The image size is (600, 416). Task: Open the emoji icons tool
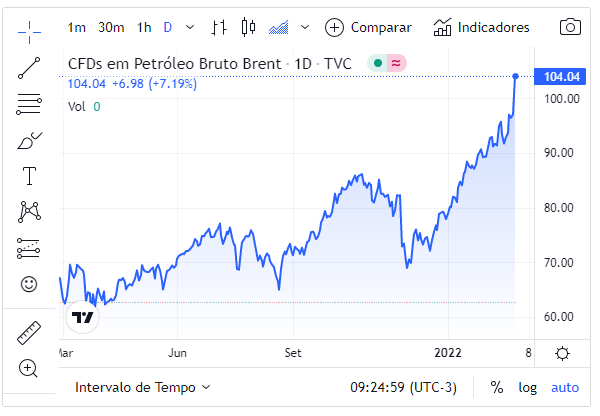pyautogui.click(x=29, y=284)
